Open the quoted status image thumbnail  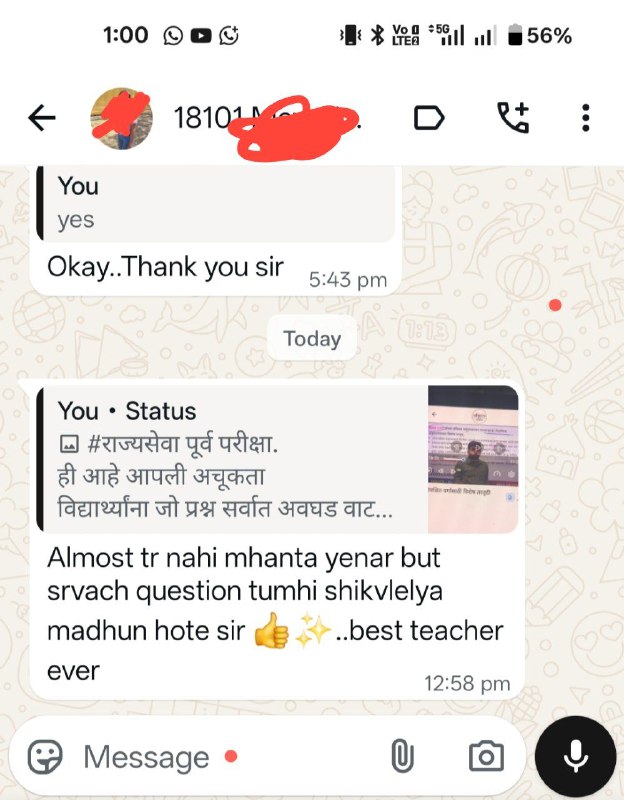click(473, 460)
